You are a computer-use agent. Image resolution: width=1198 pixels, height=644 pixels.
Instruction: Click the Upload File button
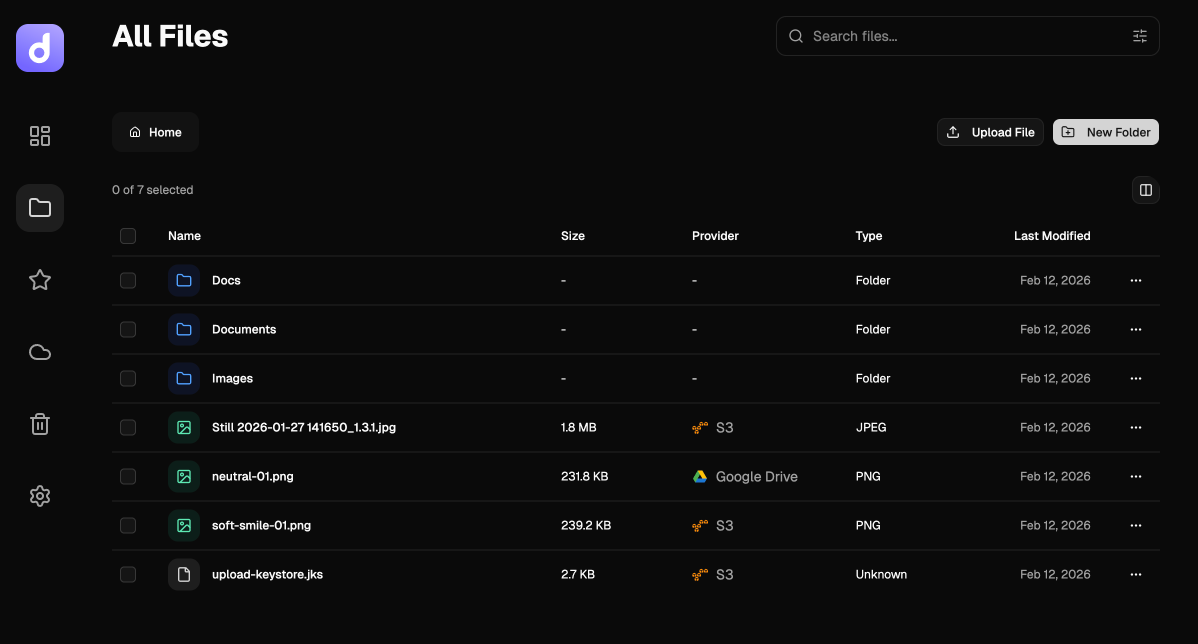coord(990,131)
